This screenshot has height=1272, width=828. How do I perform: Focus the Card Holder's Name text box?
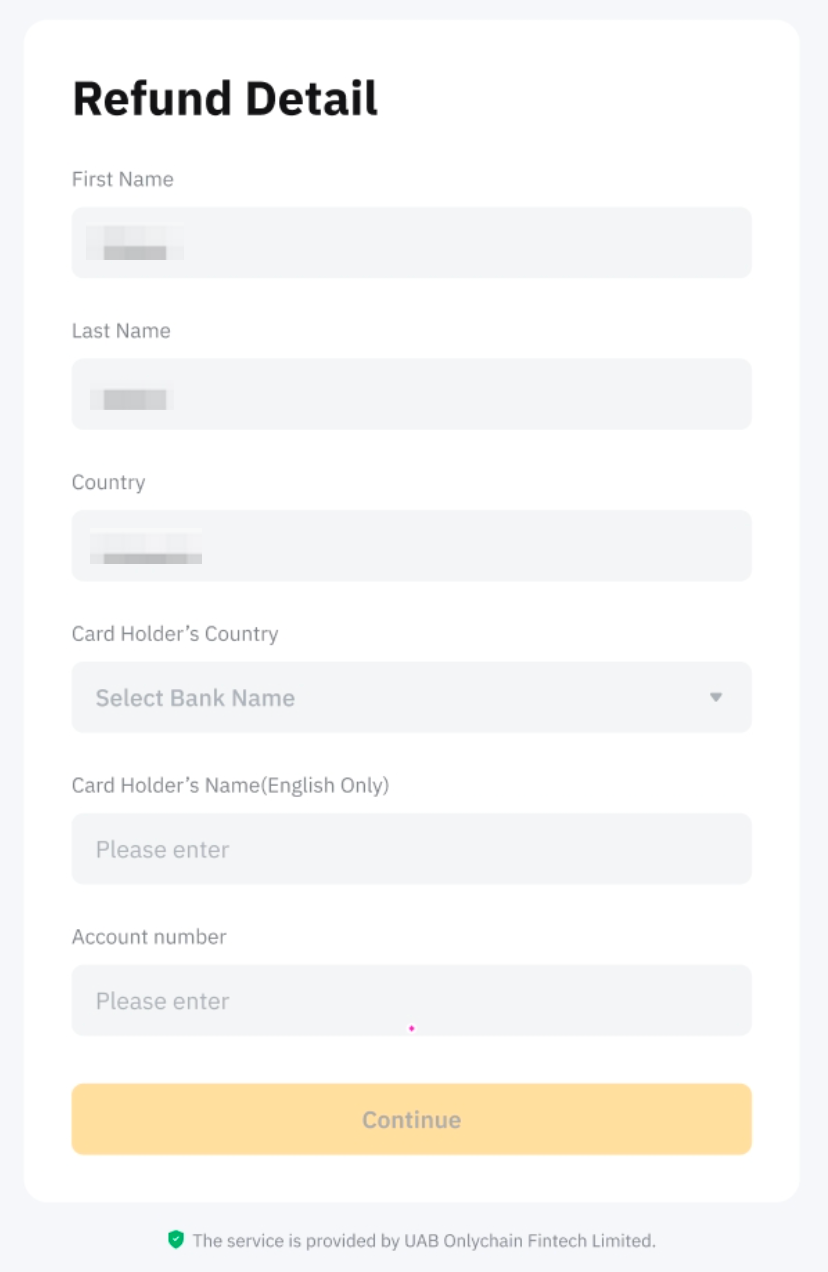tap(411, 849)
